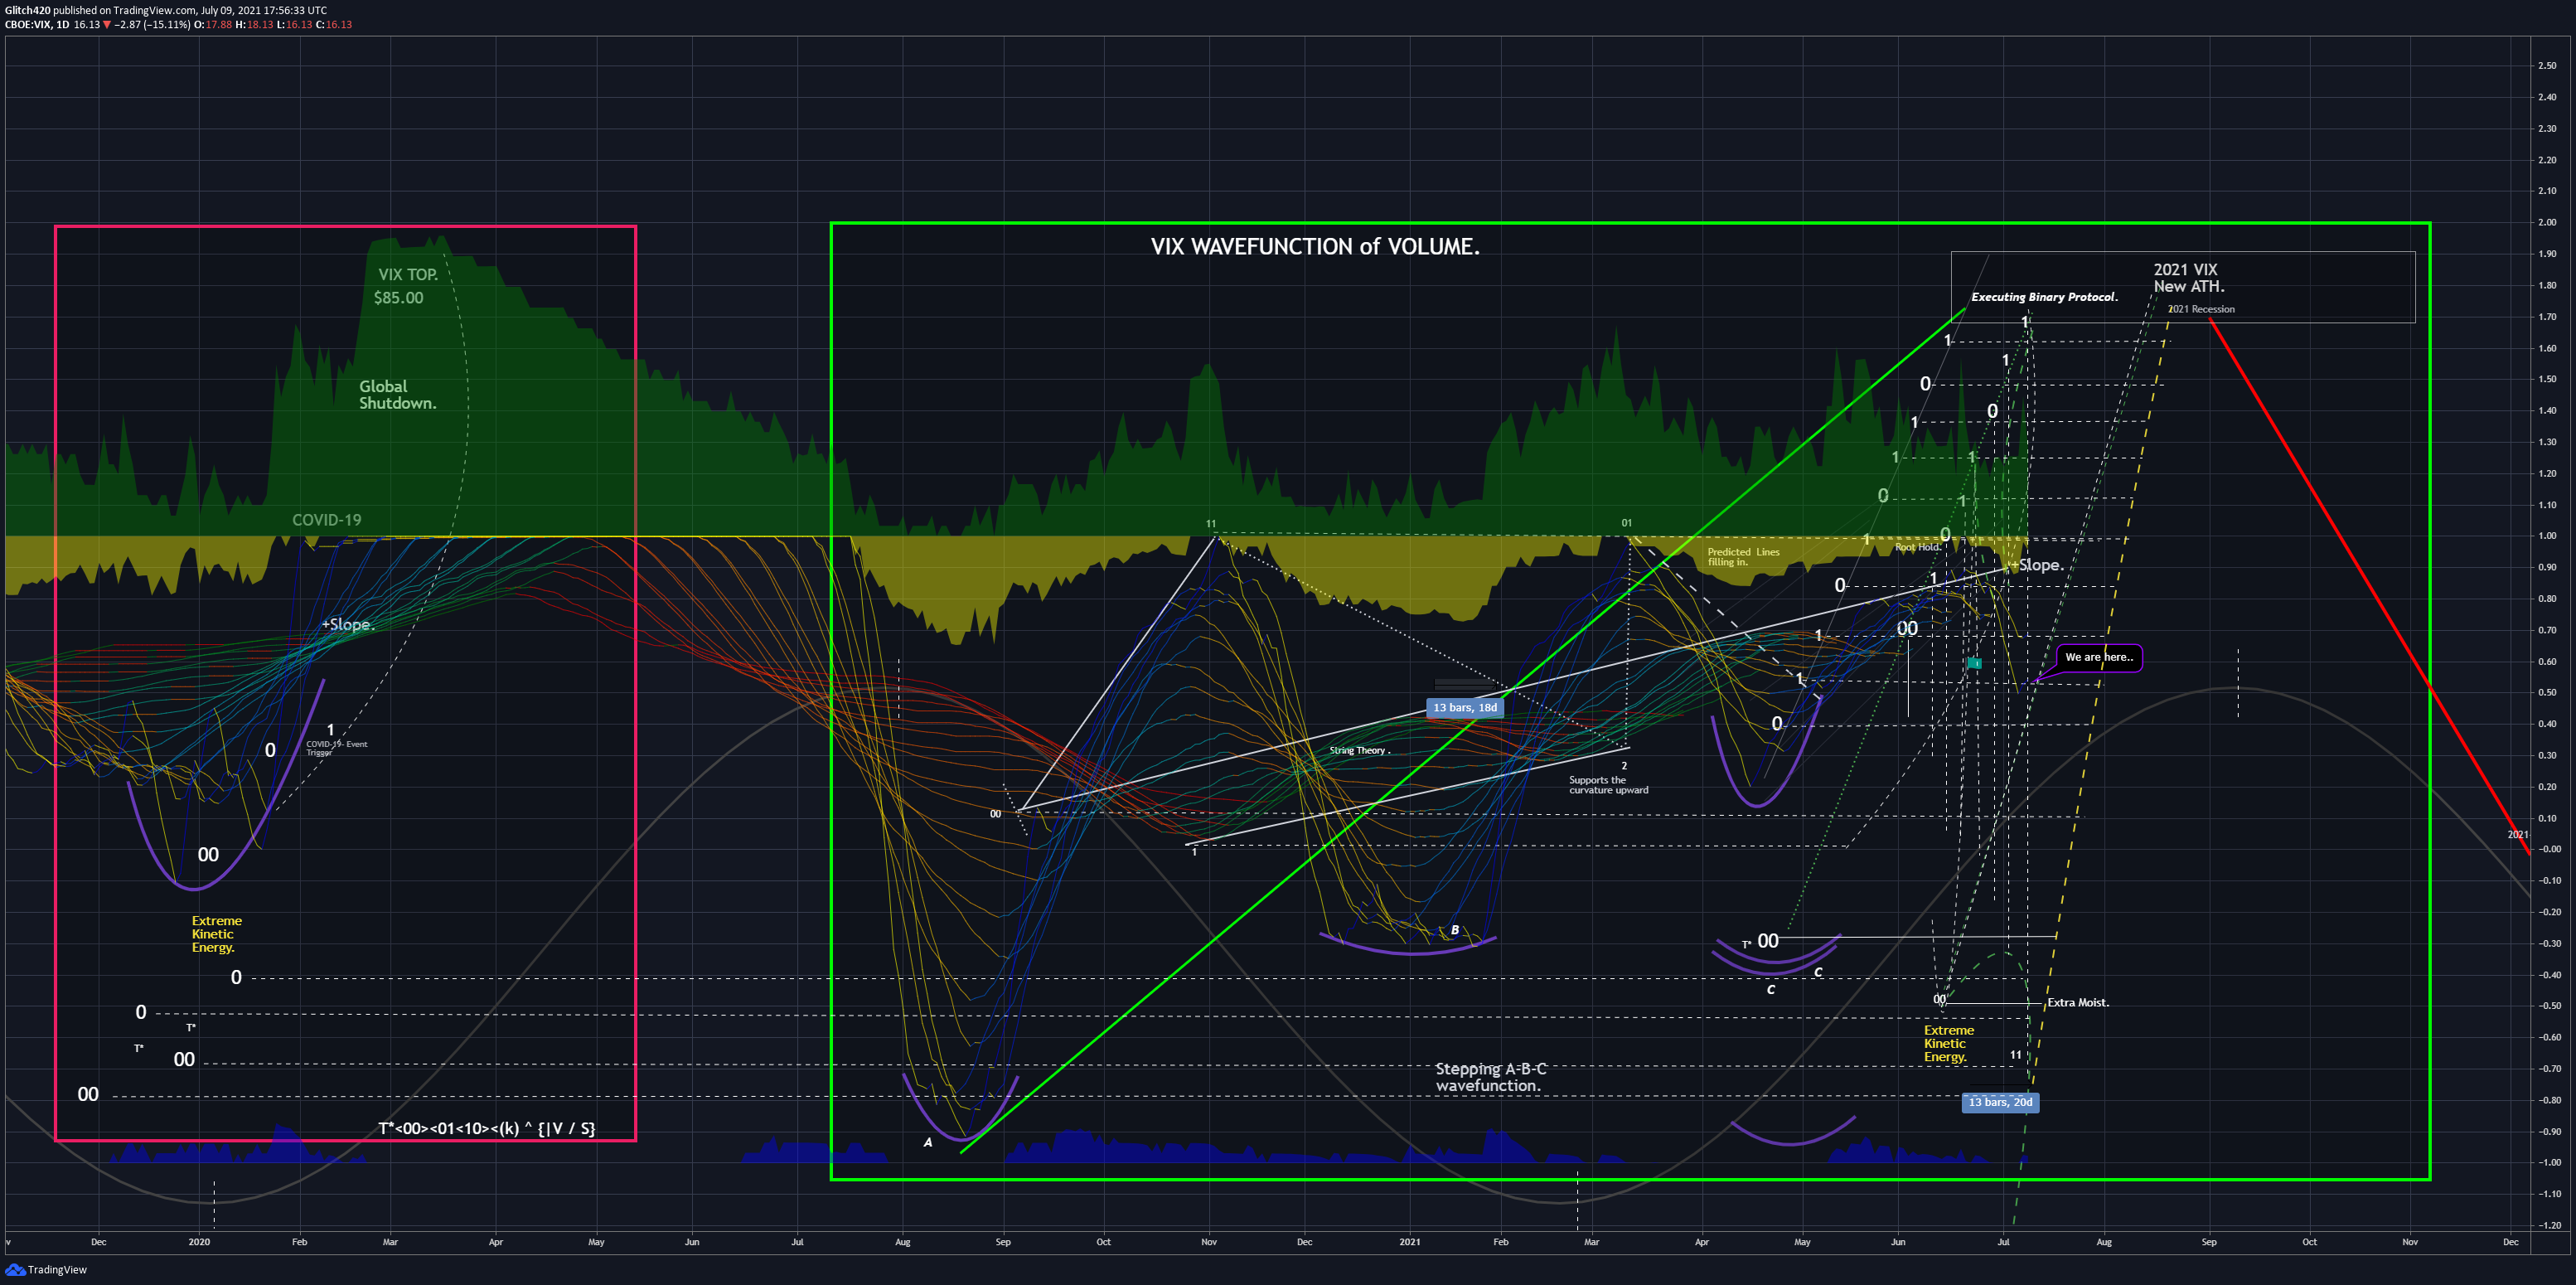Select the '13 bars, 20d' measurement label
Viewport: 2576px width, 1285px height.
coord(1999,1102)
